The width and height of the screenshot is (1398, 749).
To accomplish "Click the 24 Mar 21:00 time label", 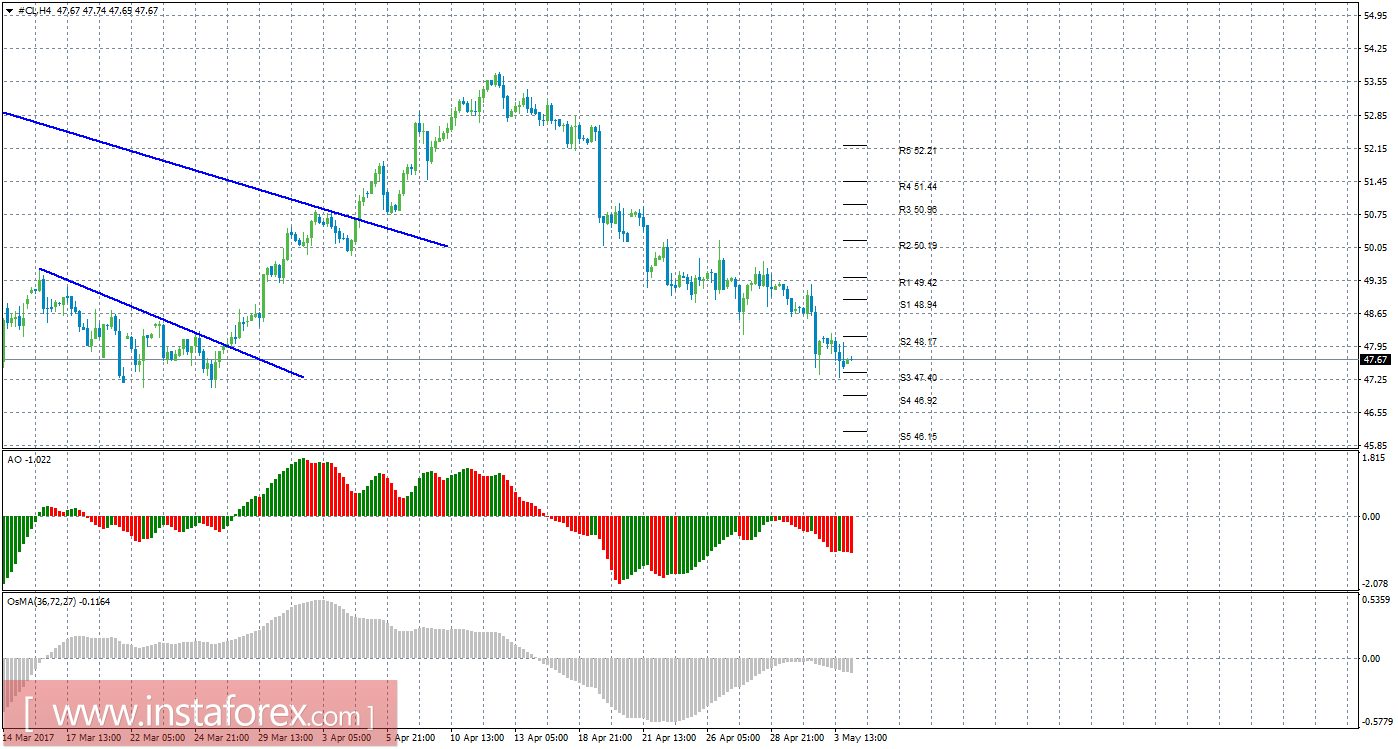I will [221, 739].
